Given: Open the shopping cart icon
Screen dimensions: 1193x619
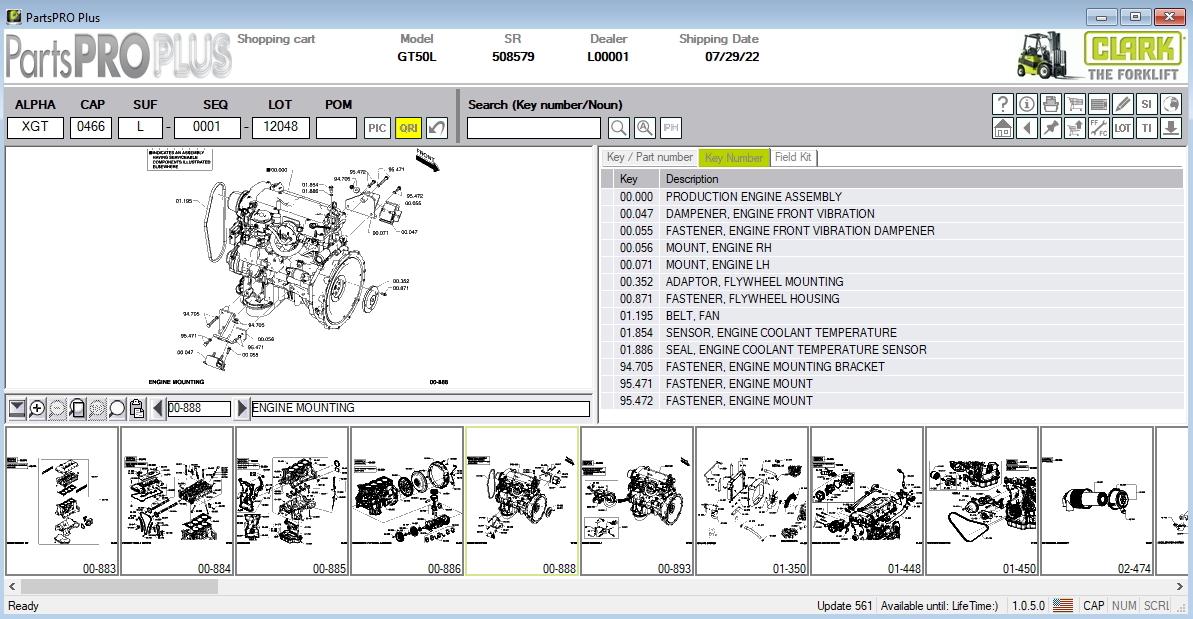Looking at the screenshot, I should pos(1074,104).
